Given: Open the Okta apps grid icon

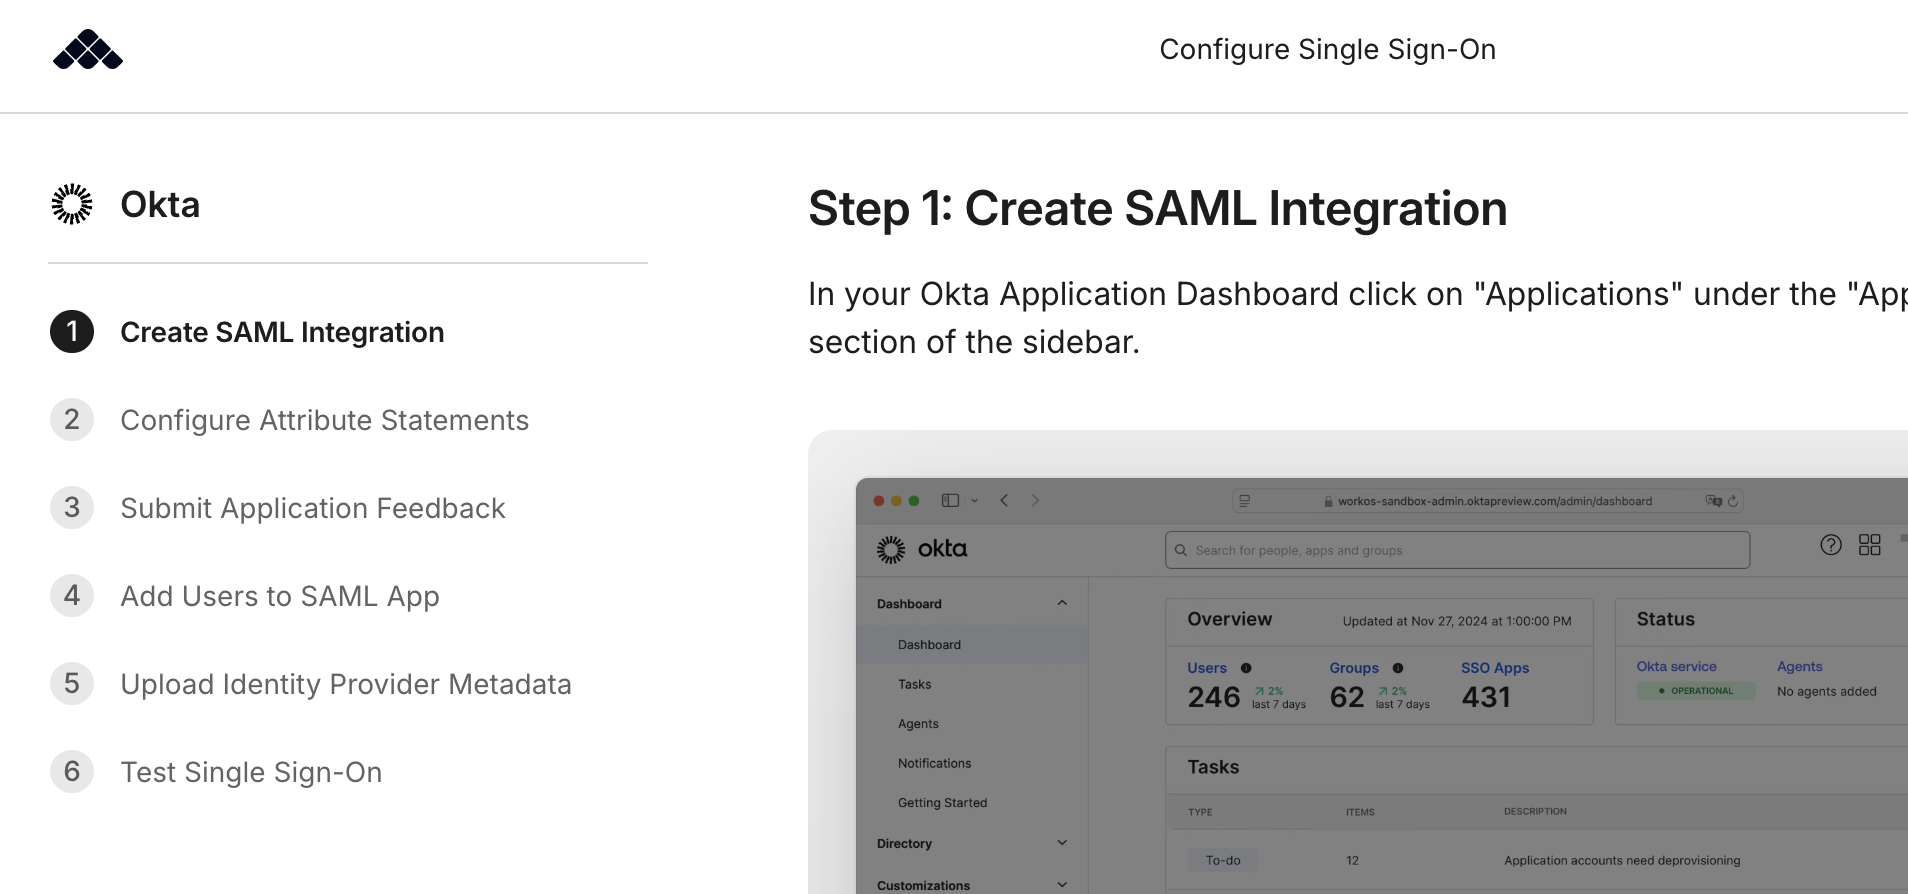Looking at the screenshot, I should pyautogui.click(x=1869, y=545).
